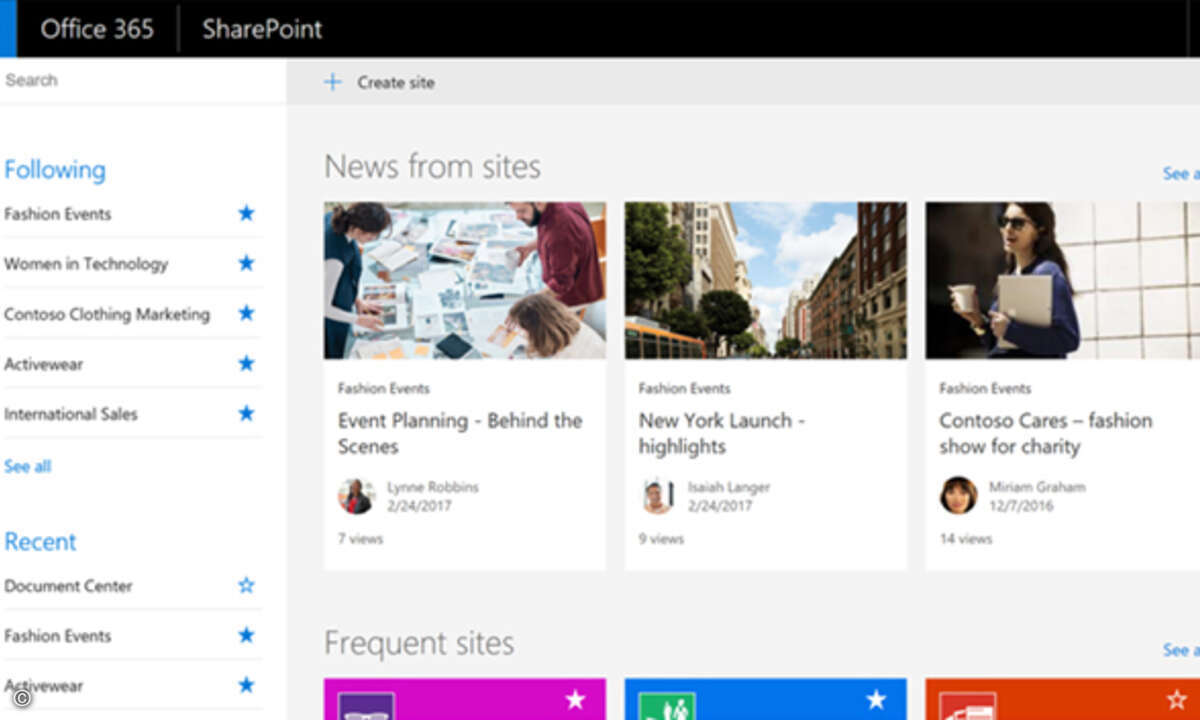The image size is (1200, 720).
Task: Open Contoso Clothing Marketing site
Action: [x=107, y=314]
